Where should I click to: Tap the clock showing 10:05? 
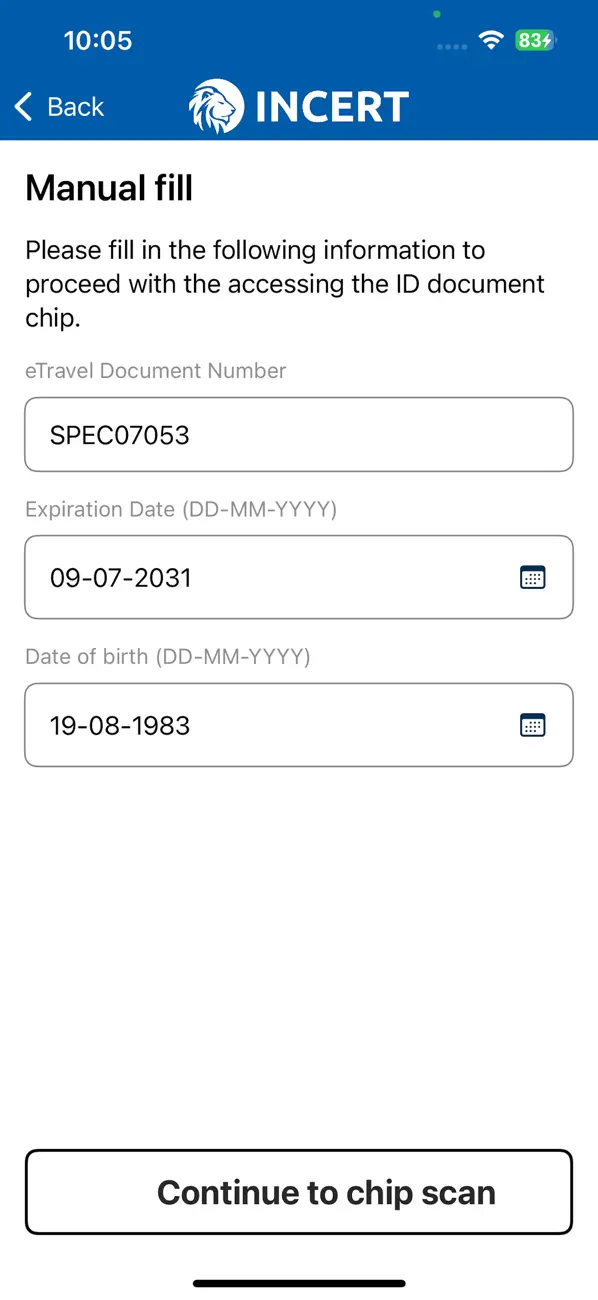pyautogui.click(x=99, y=41)
